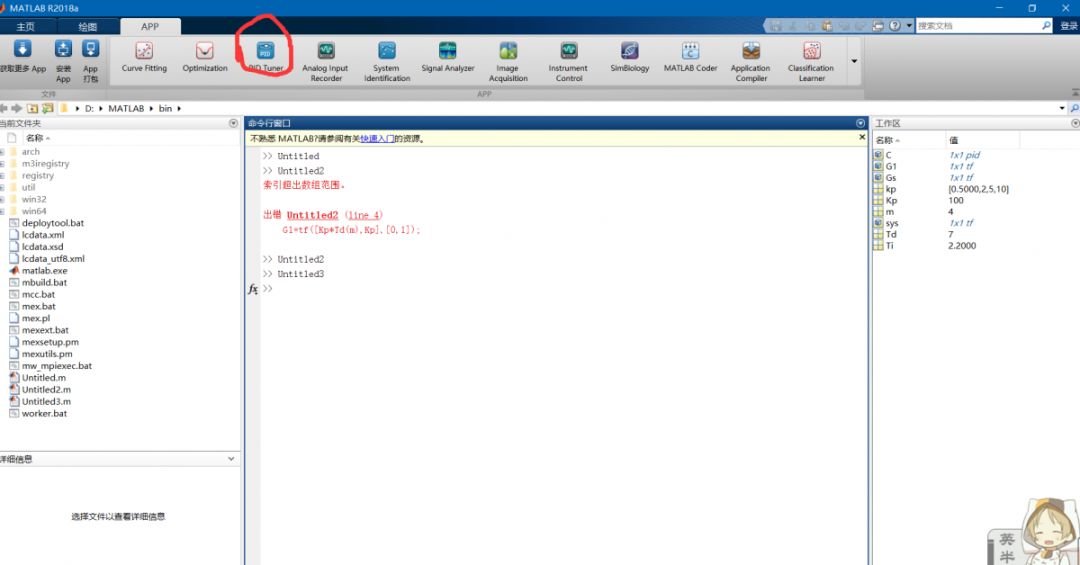Screen dimensions: 1080x565
Task: Expand the arrow after the bin path segment
Action: coord(179,108)
